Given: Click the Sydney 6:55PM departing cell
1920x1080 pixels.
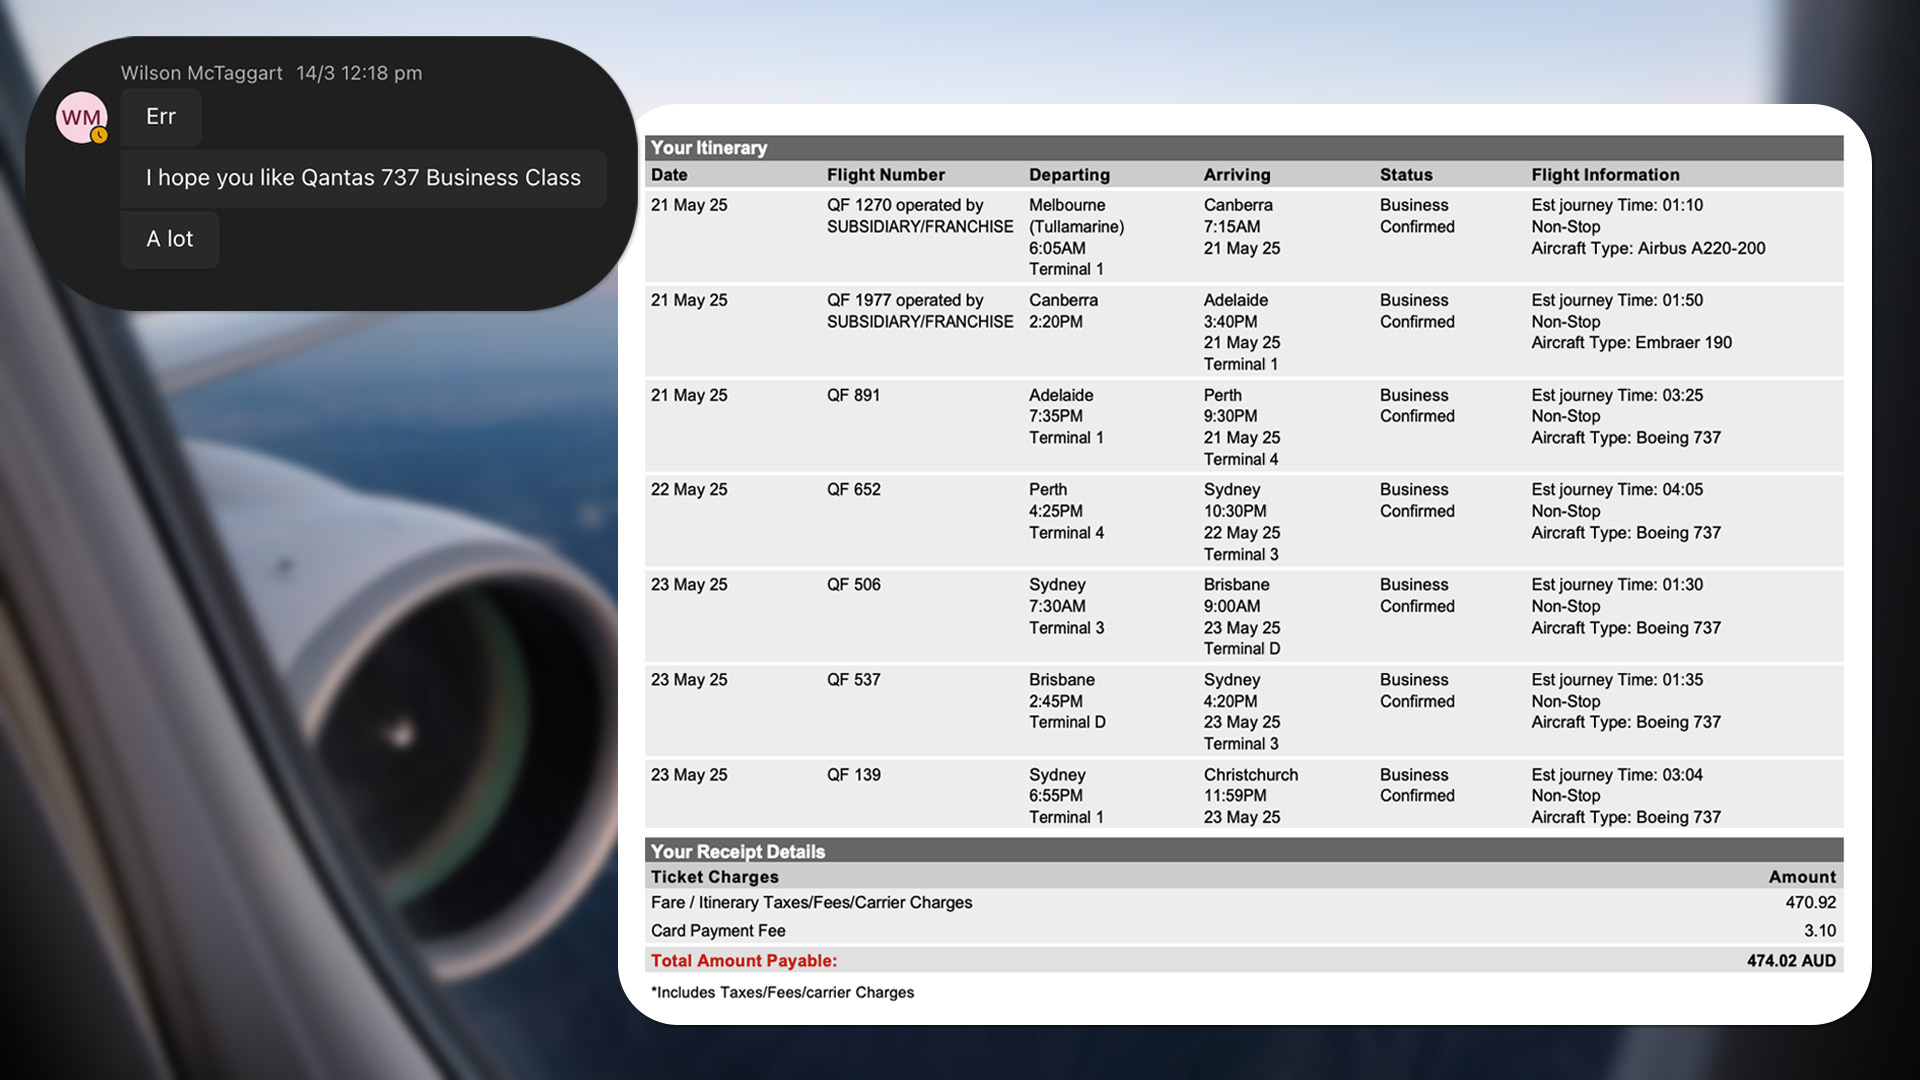Looking at the screenshot, I should [1066, 796].
